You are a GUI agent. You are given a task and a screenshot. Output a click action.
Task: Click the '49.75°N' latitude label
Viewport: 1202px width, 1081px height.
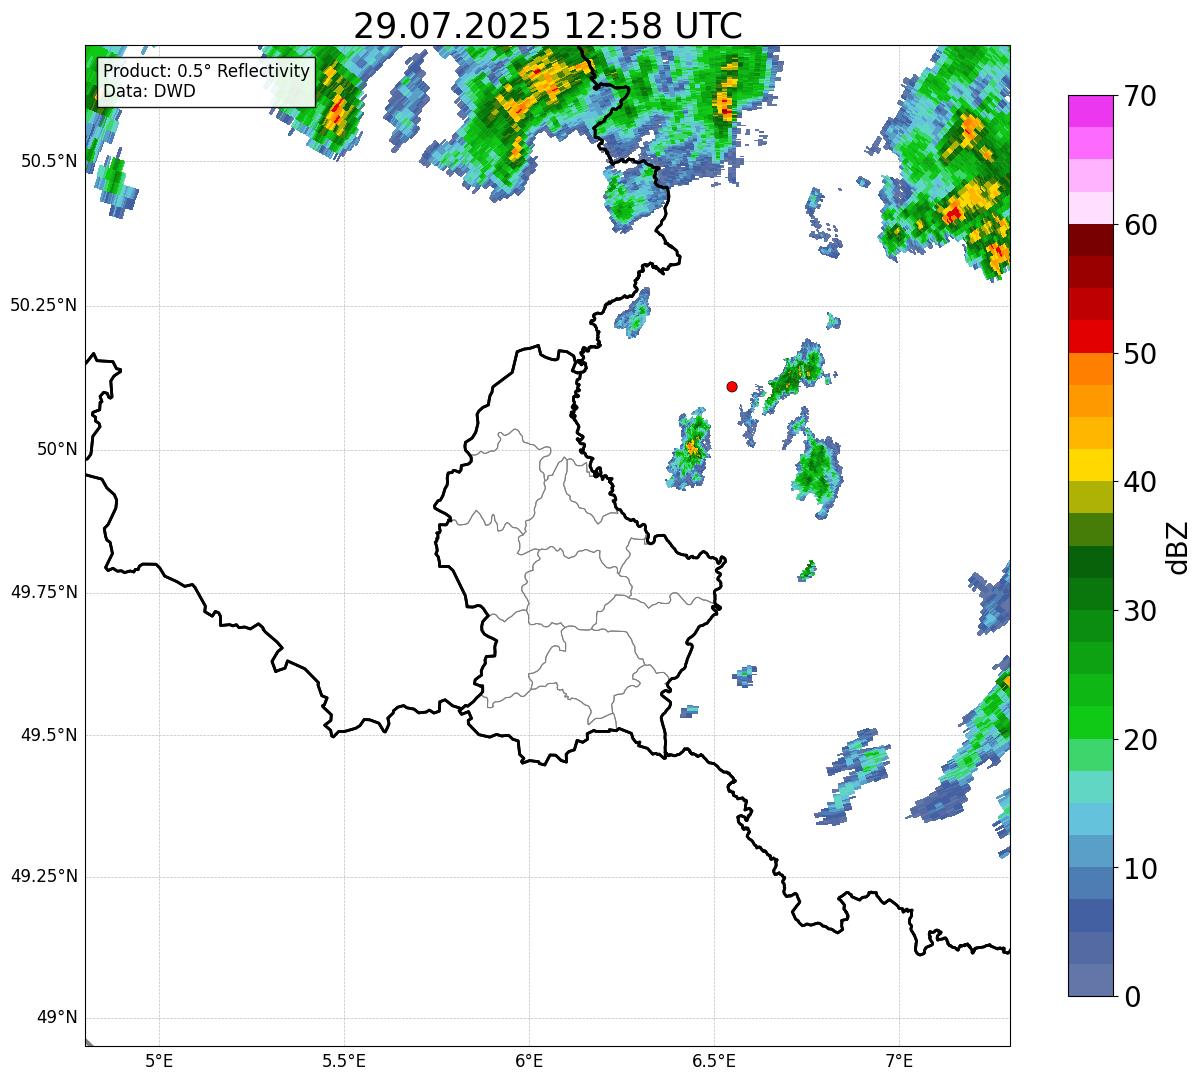point(43,592)
